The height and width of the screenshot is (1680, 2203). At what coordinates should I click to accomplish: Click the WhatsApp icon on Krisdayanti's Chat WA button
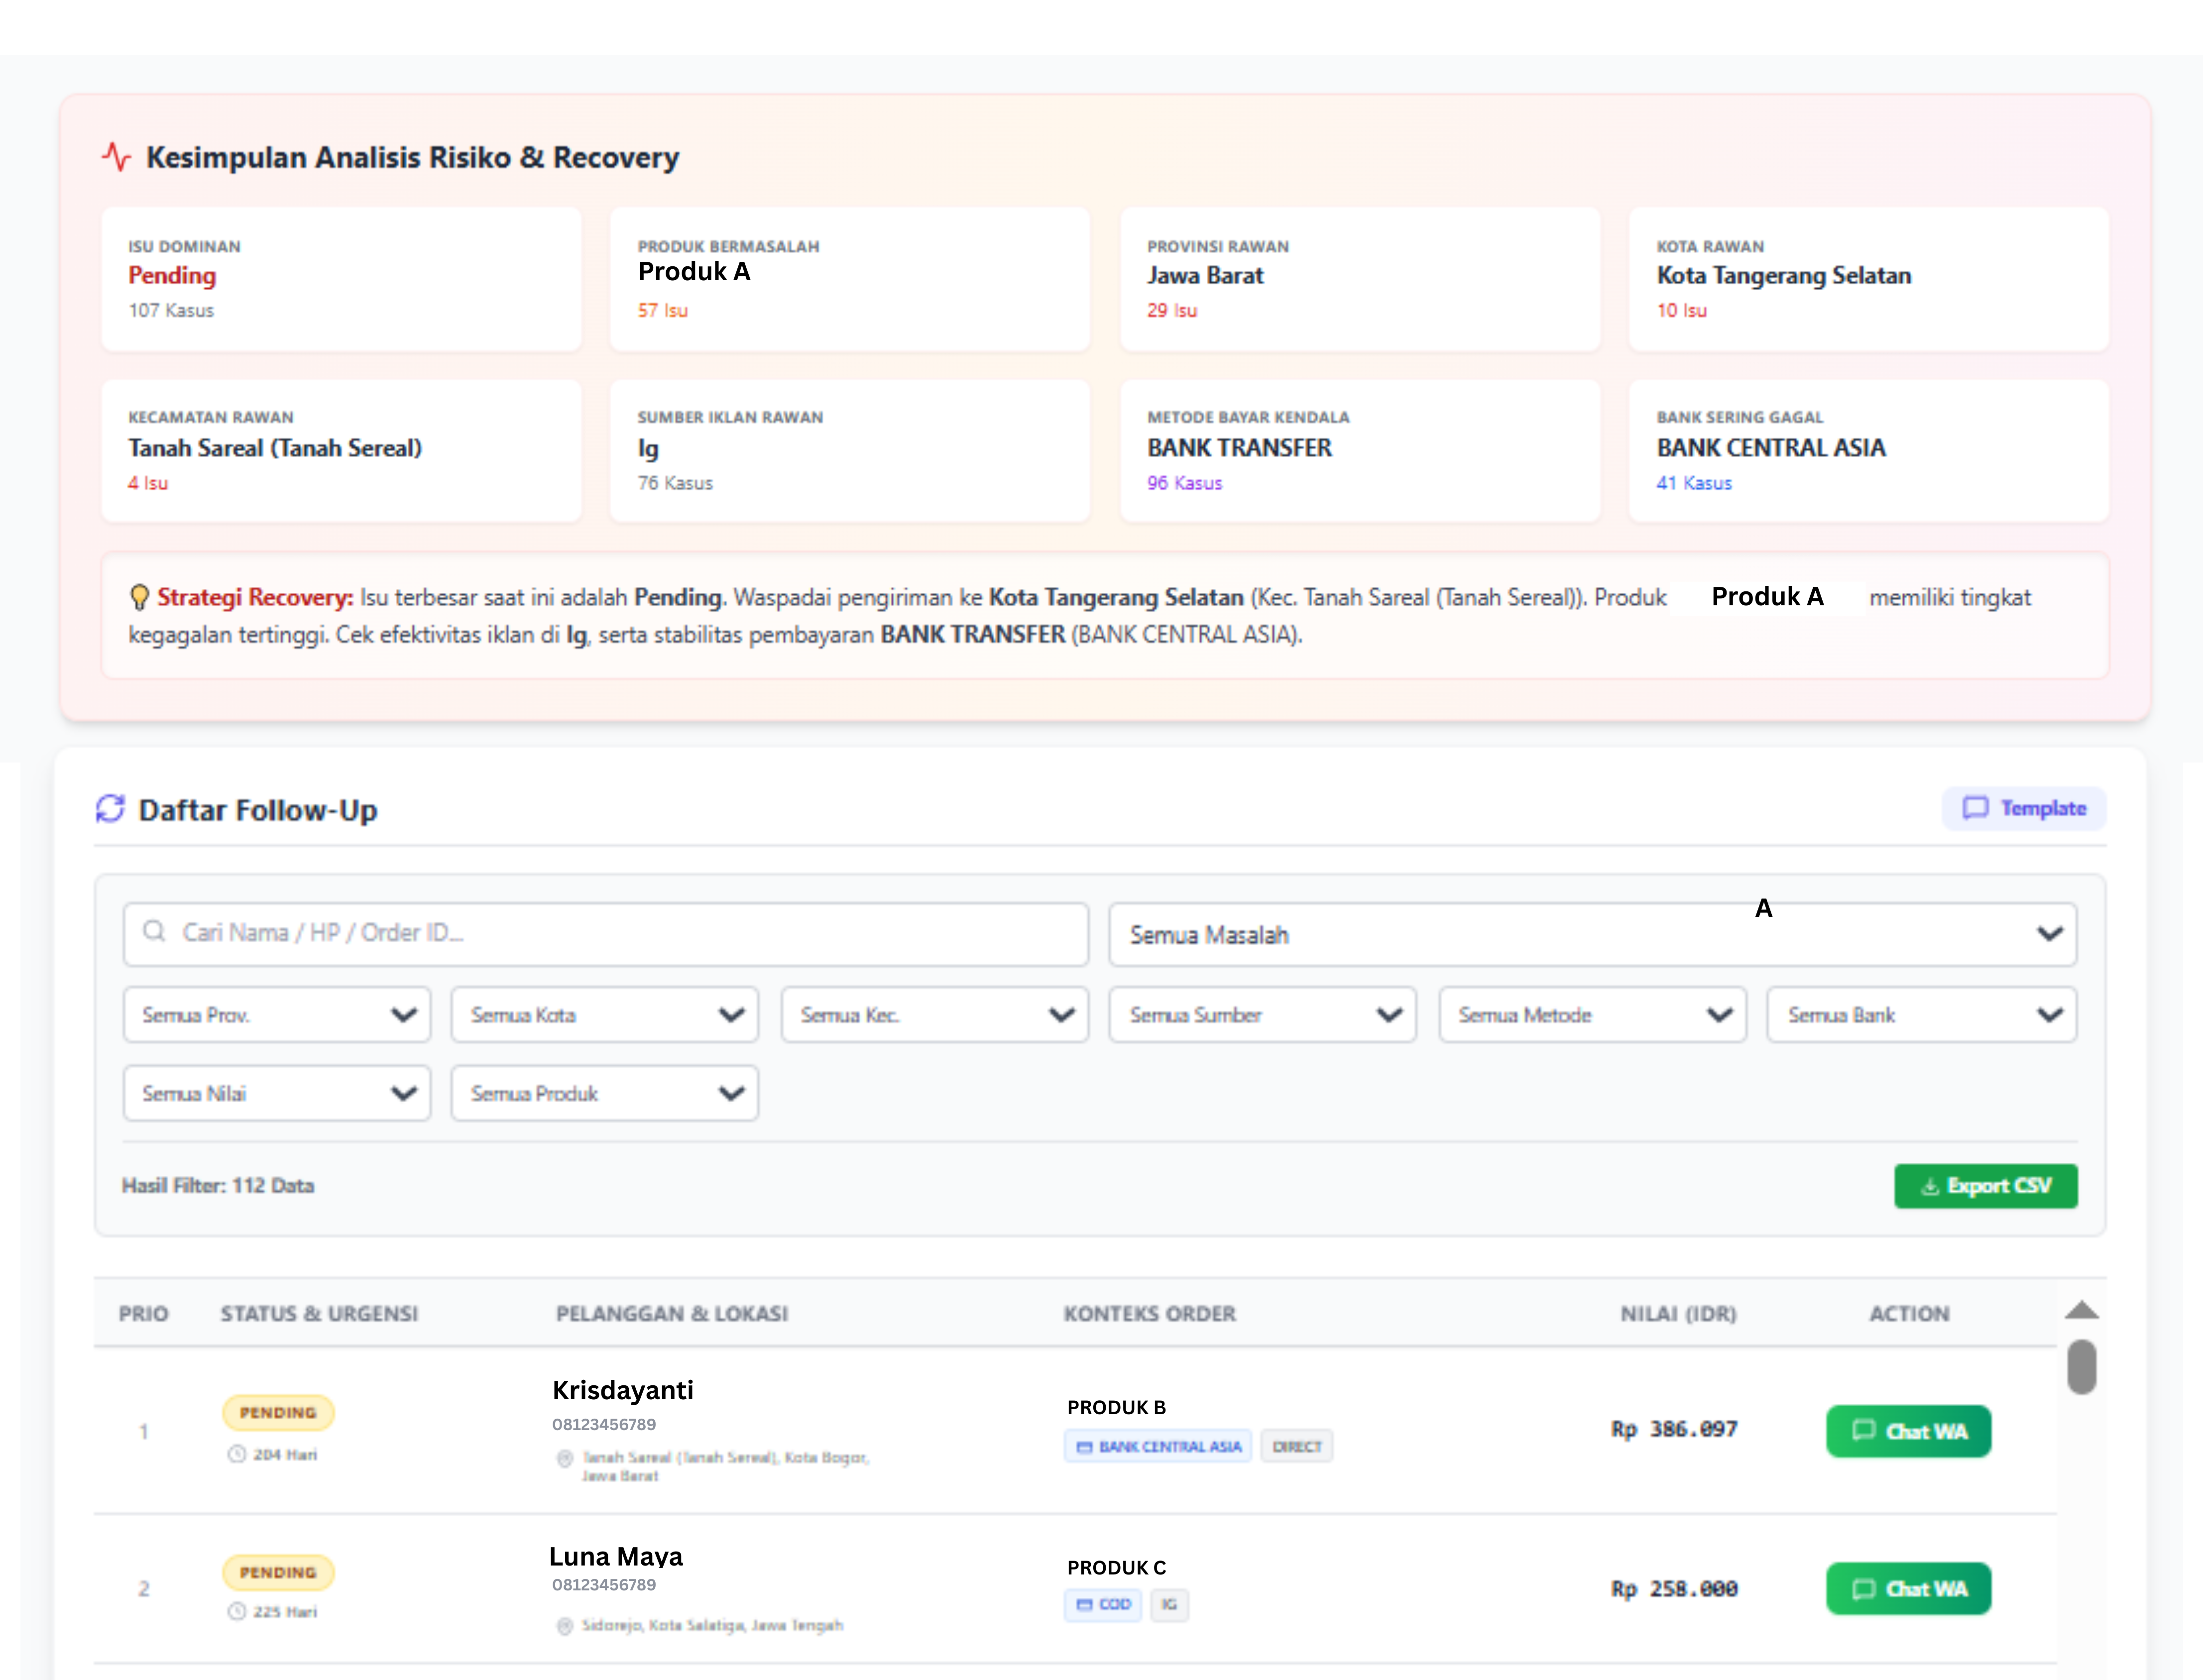pyautogui.click(x=1864, y=1430)
